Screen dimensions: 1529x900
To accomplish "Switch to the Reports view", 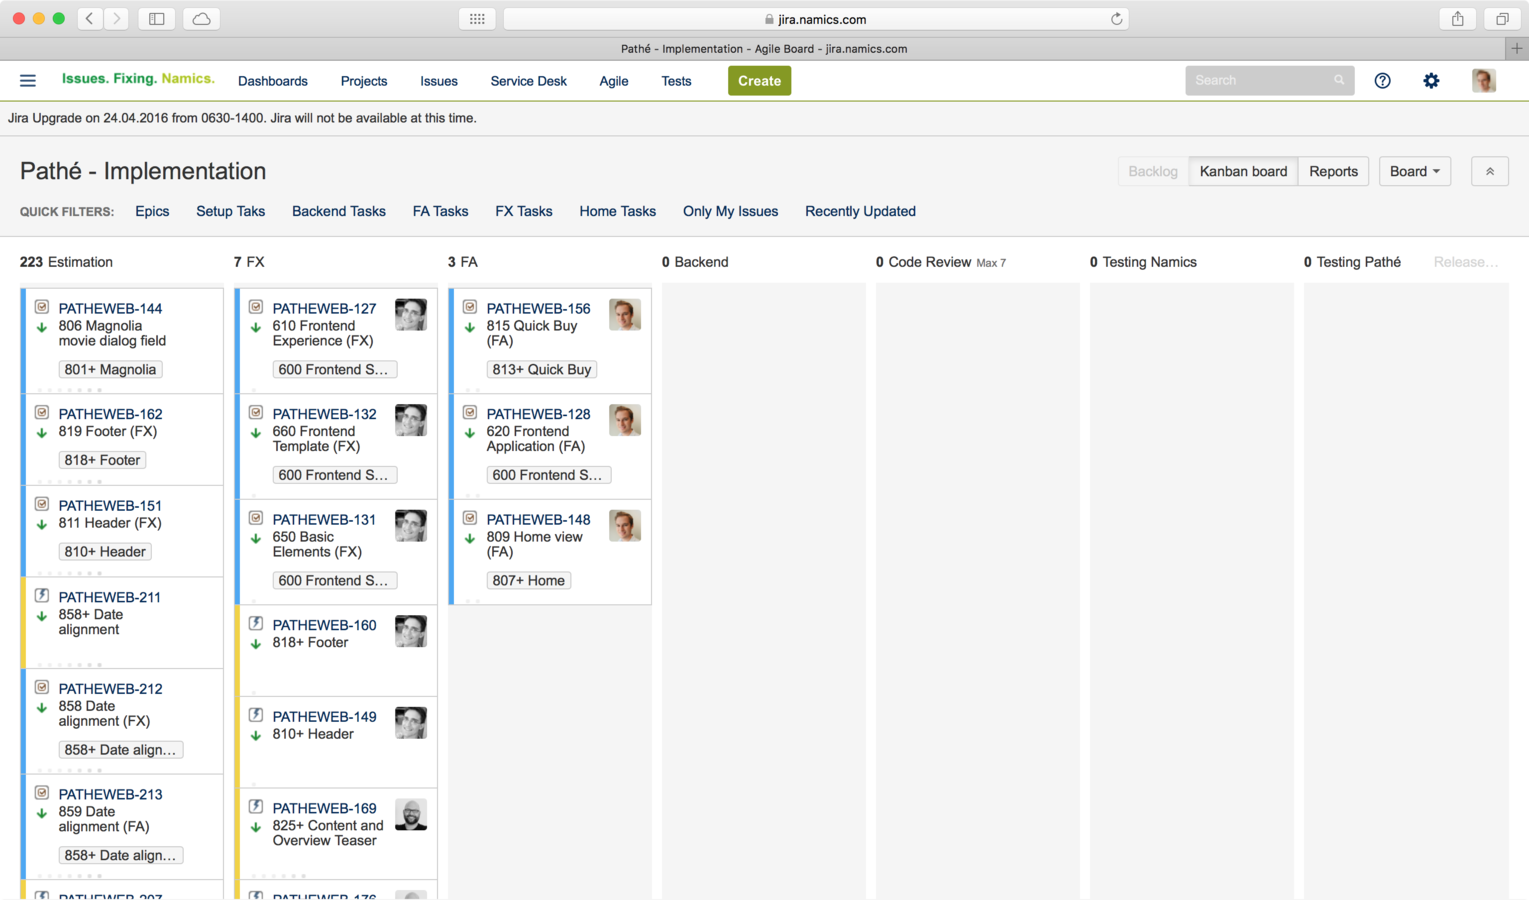I will pyautogui.click(x=1333, y=171).
